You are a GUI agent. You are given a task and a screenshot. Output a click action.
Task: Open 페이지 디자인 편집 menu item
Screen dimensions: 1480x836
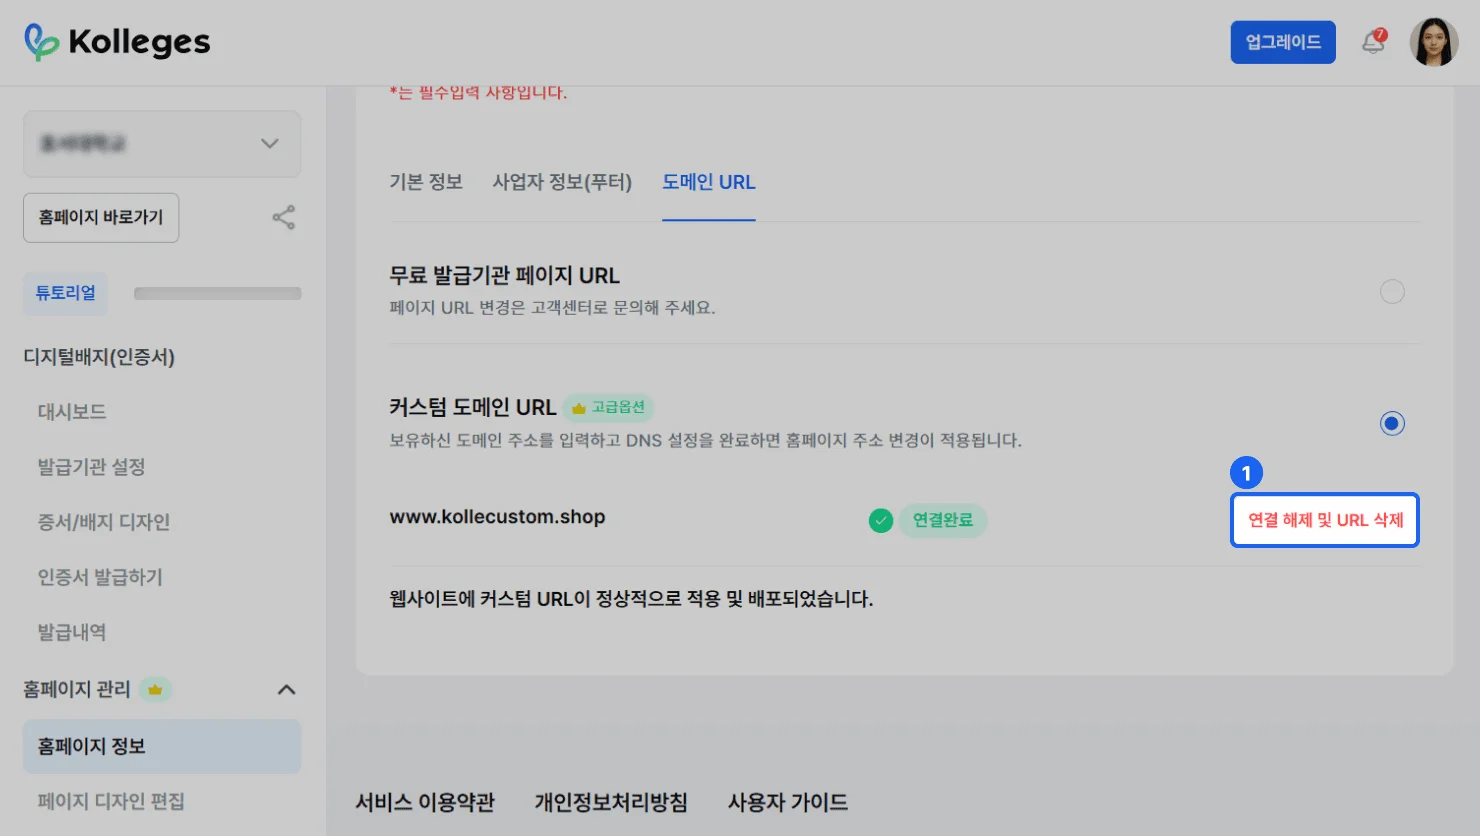[111, 802]
